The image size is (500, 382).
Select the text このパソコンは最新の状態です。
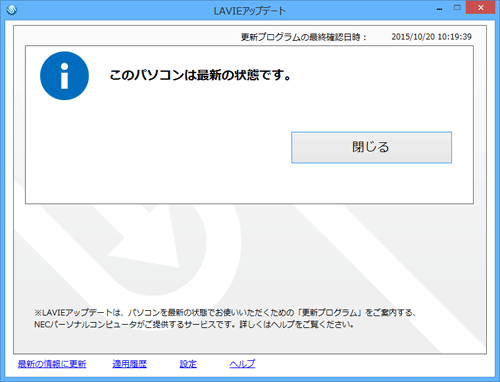point(200,75)
